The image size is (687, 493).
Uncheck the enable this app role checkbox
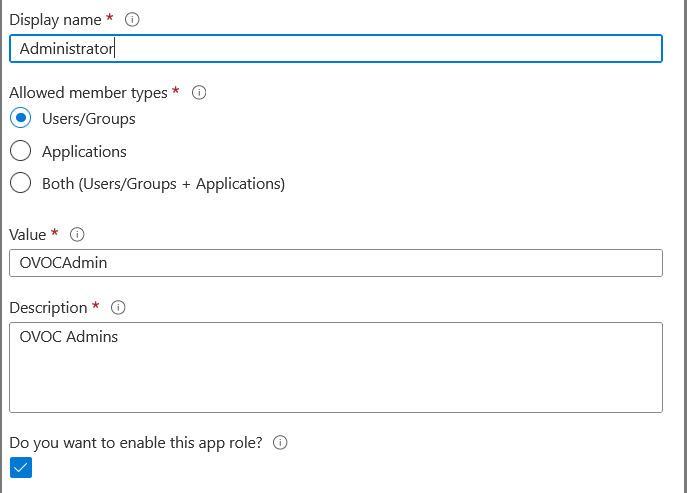(21, 467)
